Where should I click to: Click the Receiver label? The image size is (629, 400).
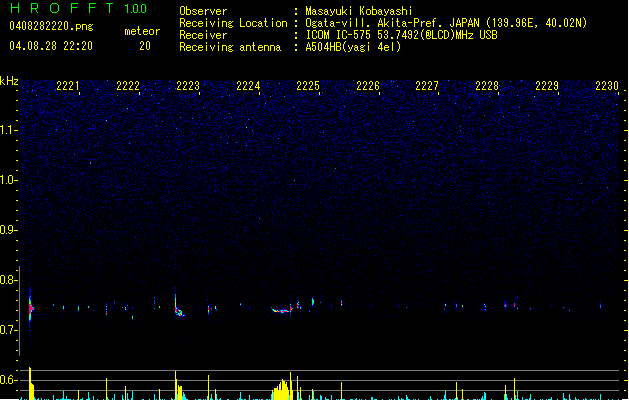203,35
